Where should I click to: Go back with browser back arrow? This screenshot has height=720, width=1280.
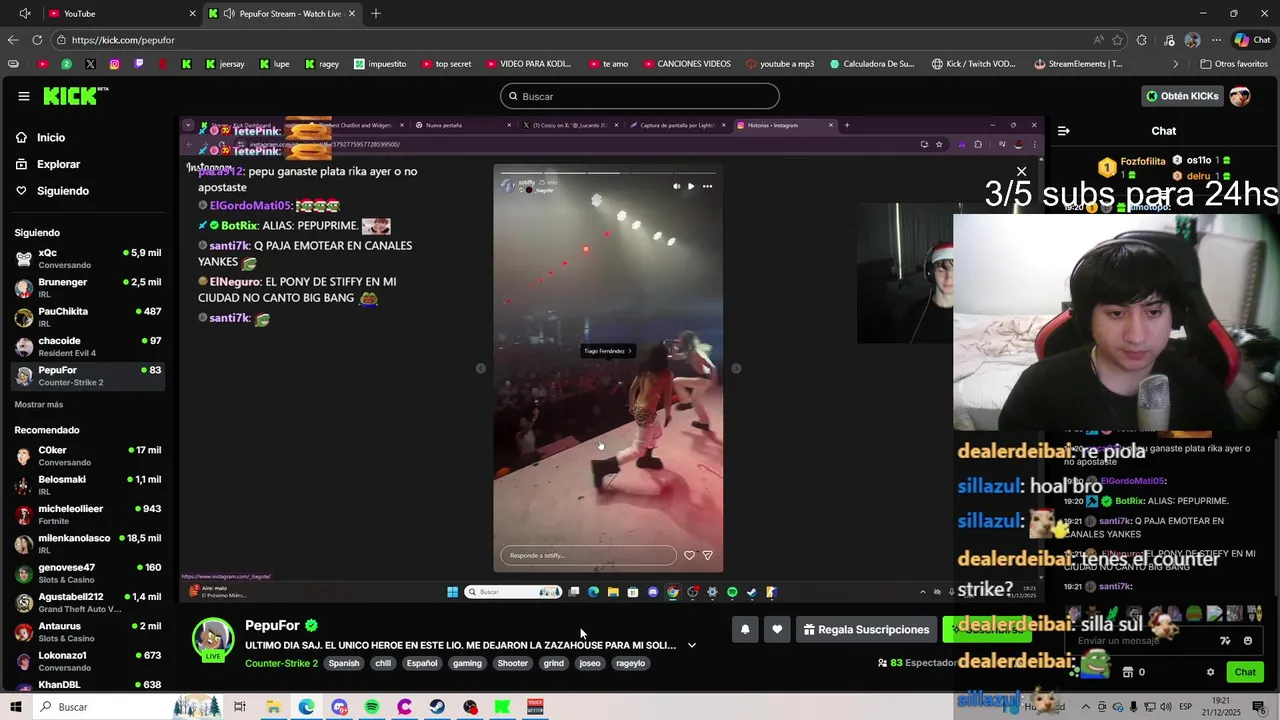[12, 40]
